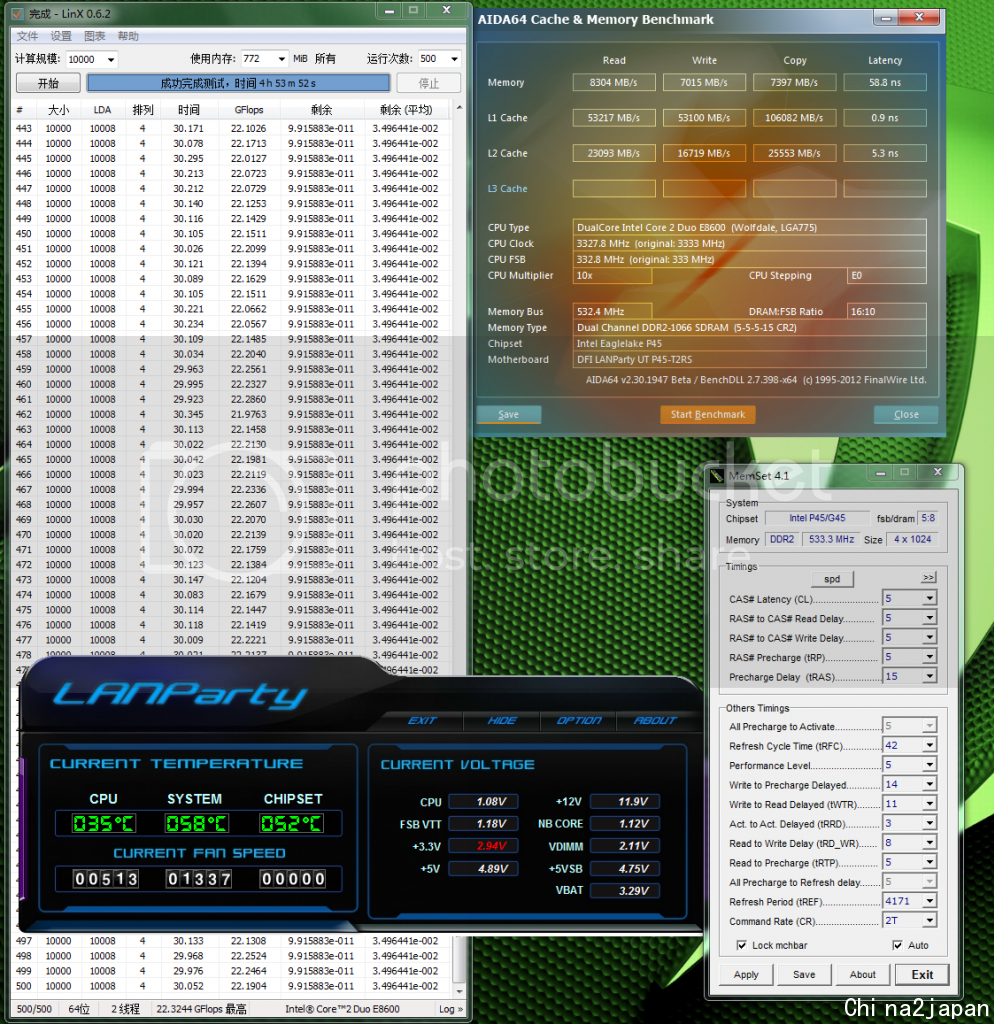The height and width of the screenshot is (1024, 994).
Task: Open the CAS# Latency (CL) dropdown
Action: [x=929, y=598]
